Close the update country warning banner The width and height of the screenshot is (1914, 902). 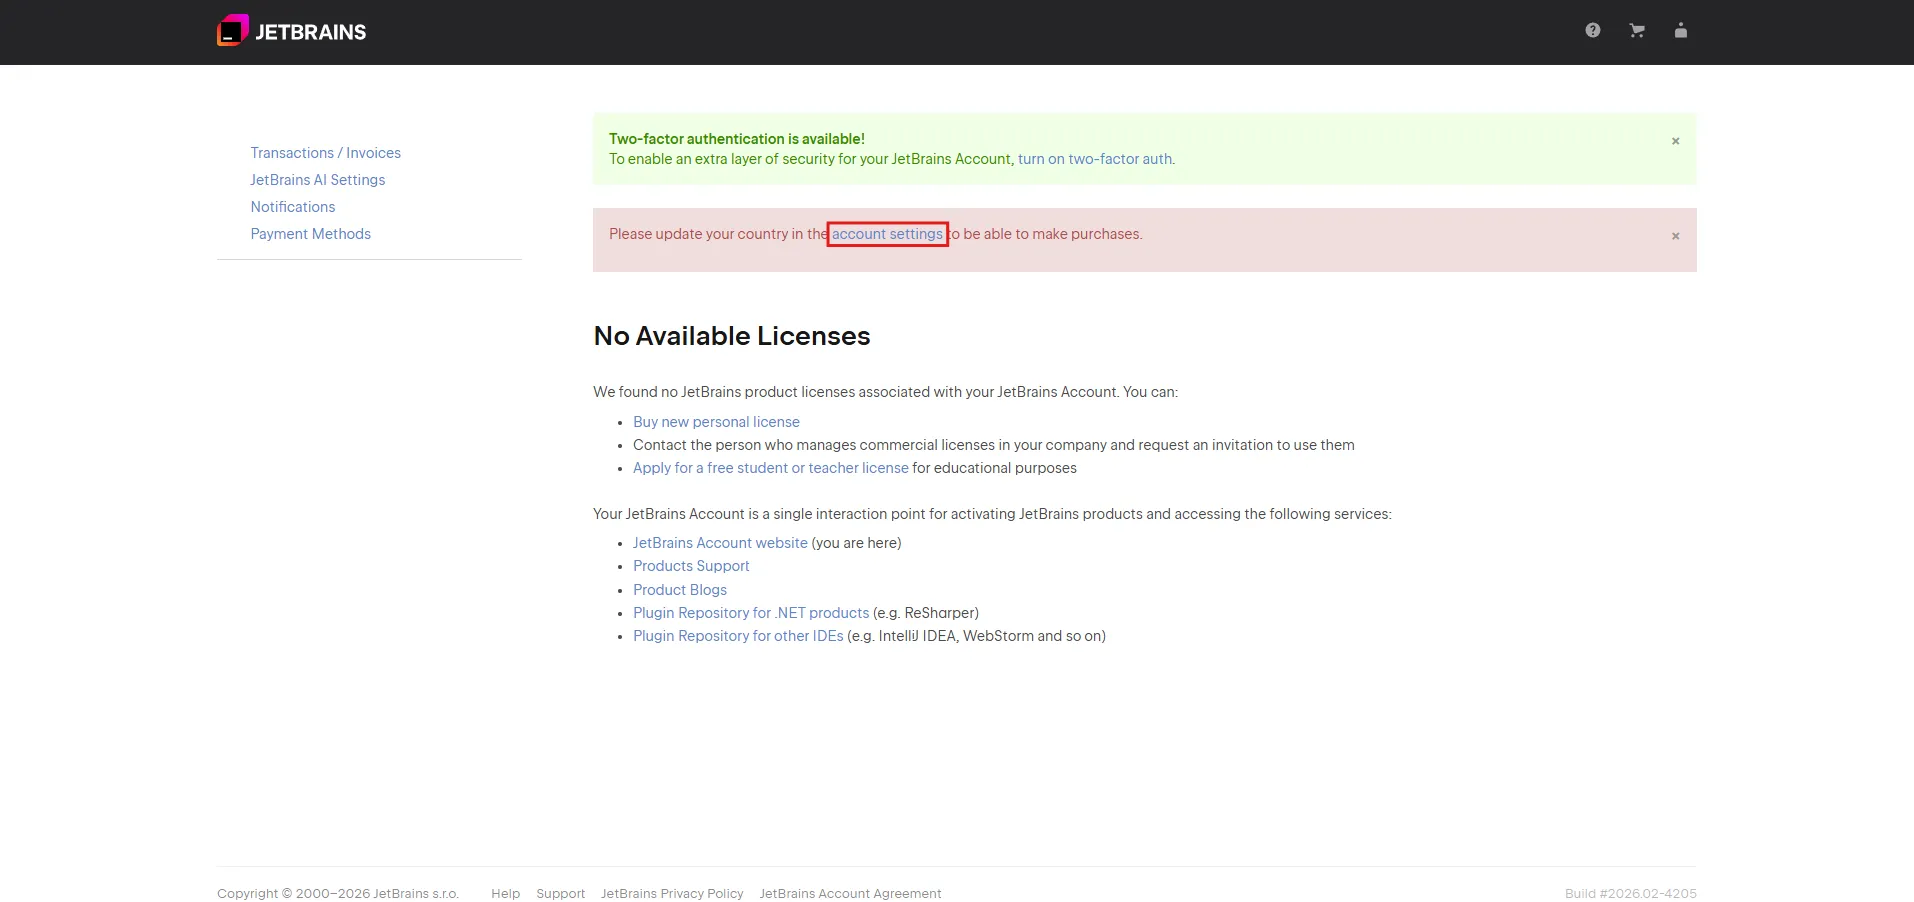1676,236
